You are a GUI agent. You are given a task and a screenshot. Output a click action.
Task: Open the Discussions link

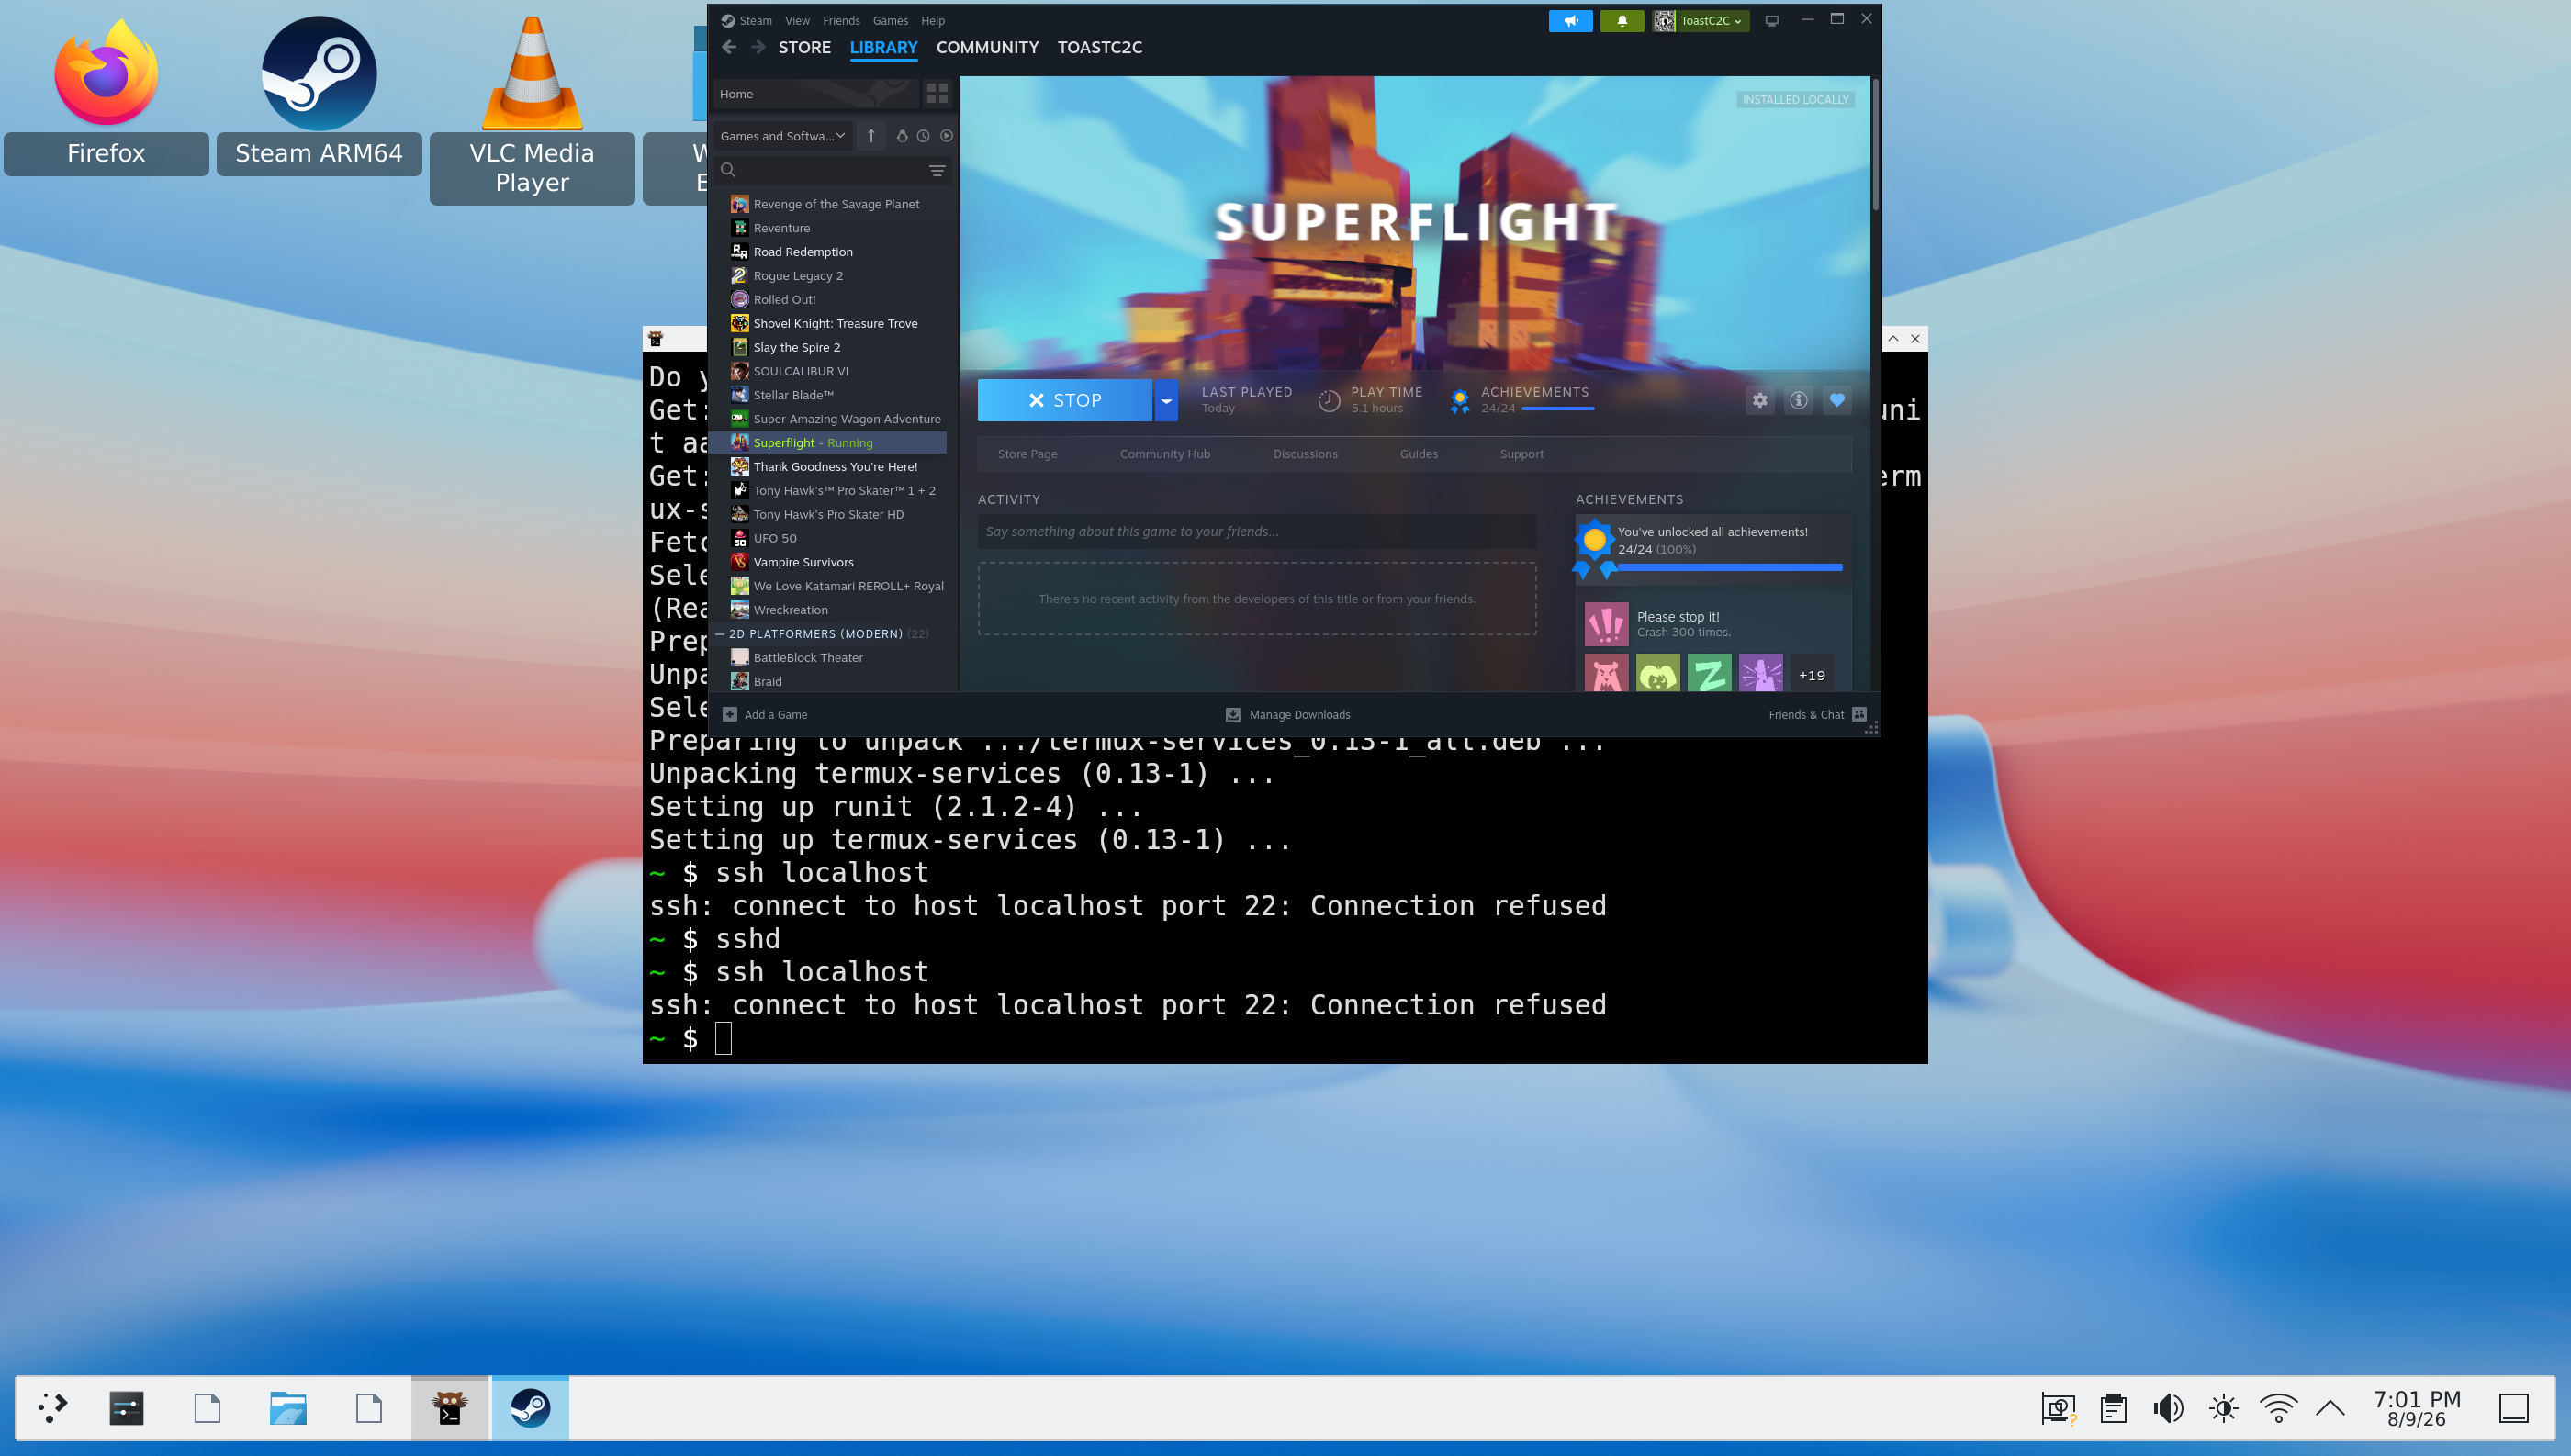(1305, 454)
